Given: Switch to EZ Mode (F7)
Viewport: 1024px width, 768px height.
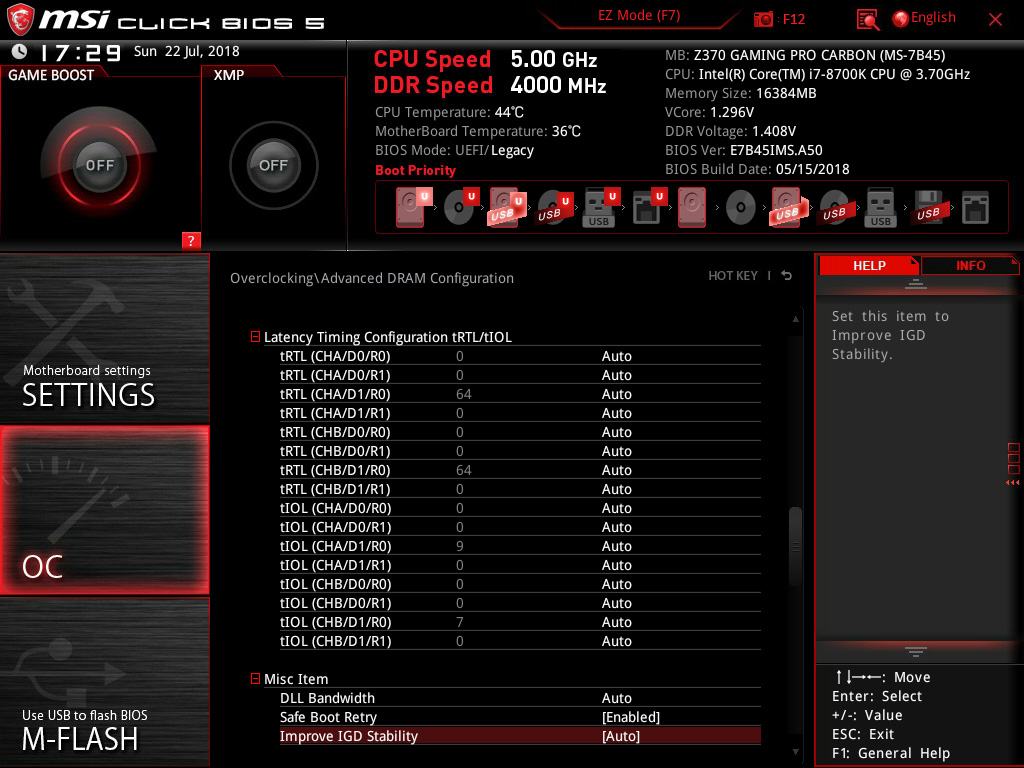Looking at the screenshot, I should (x=639, y=15).
